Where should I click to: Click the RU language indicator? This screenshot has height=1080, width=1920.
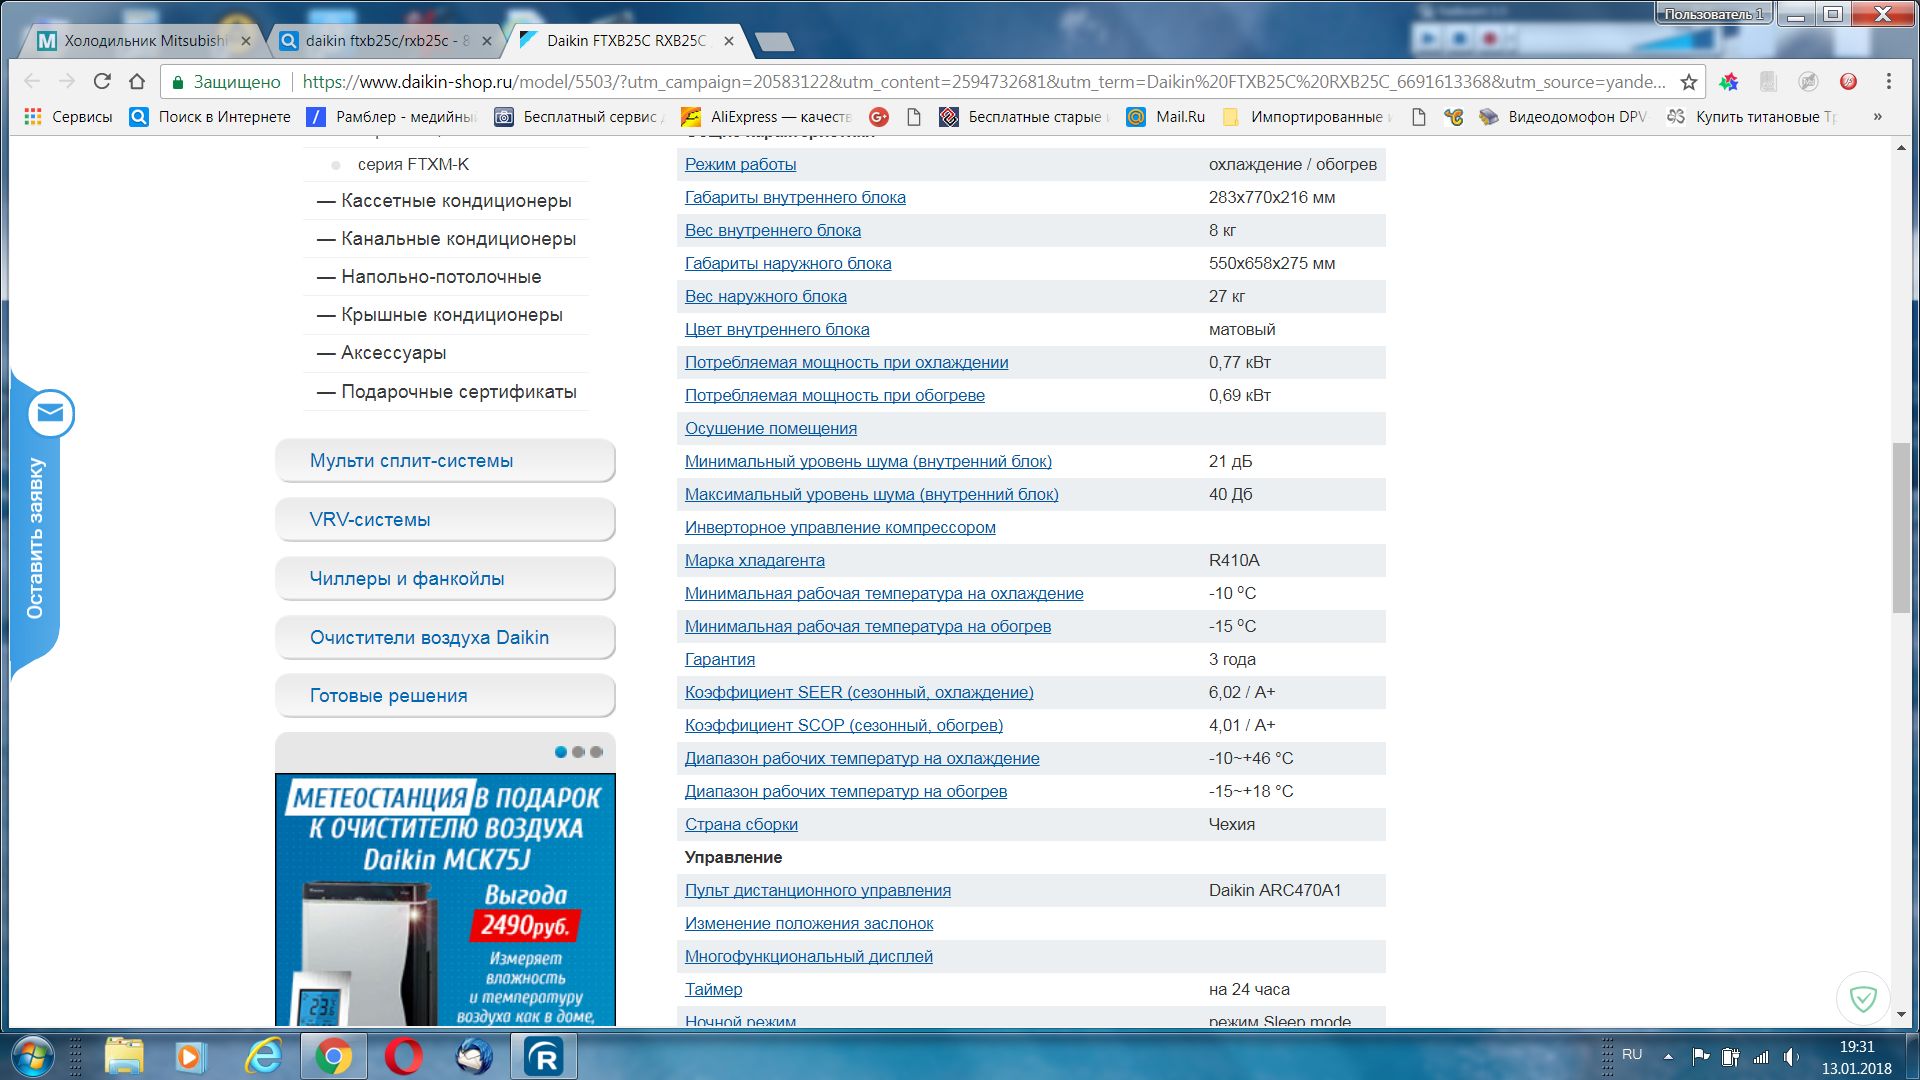click(x=1632, y=1054)
